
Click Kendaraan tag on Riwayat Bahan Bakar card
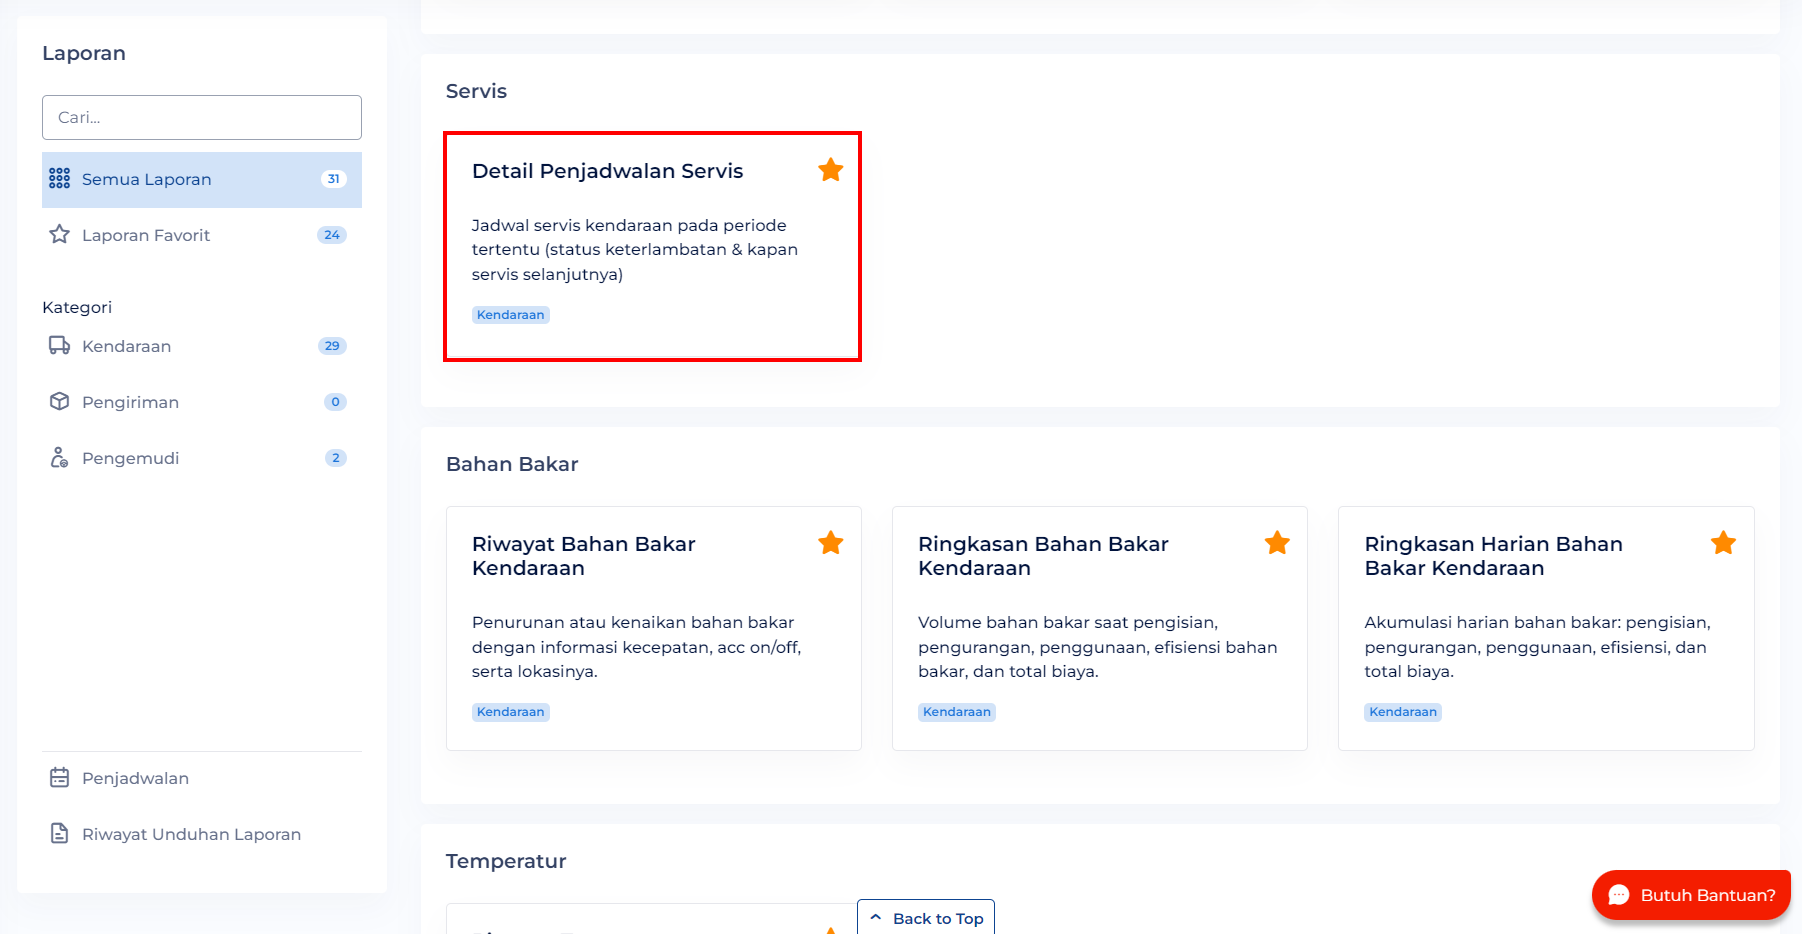click(x=511, y=712)
